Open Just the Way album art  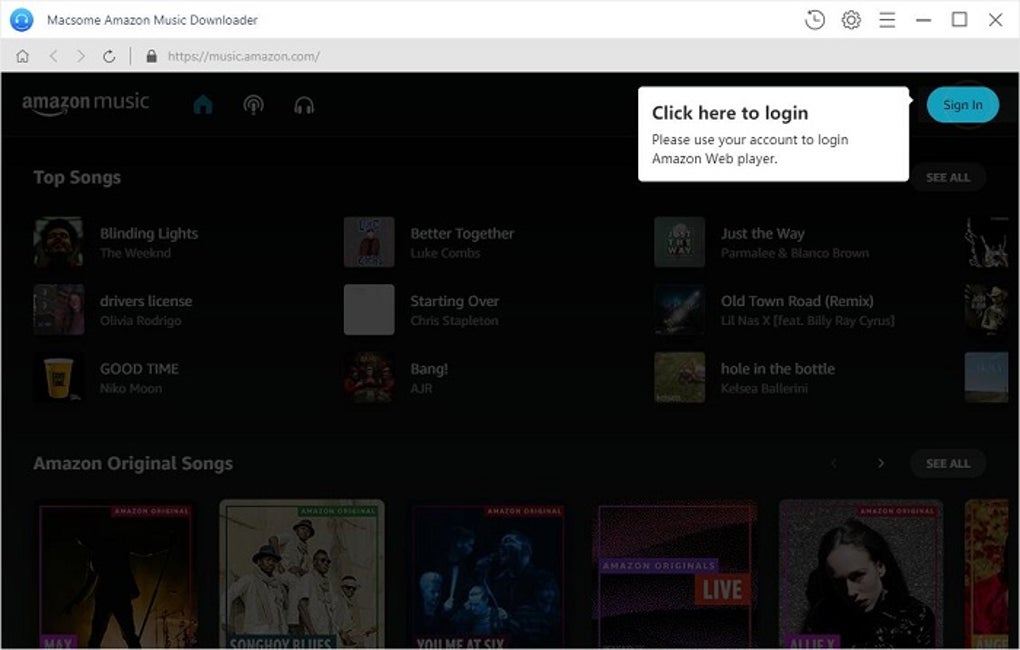[x=679, y=242]
